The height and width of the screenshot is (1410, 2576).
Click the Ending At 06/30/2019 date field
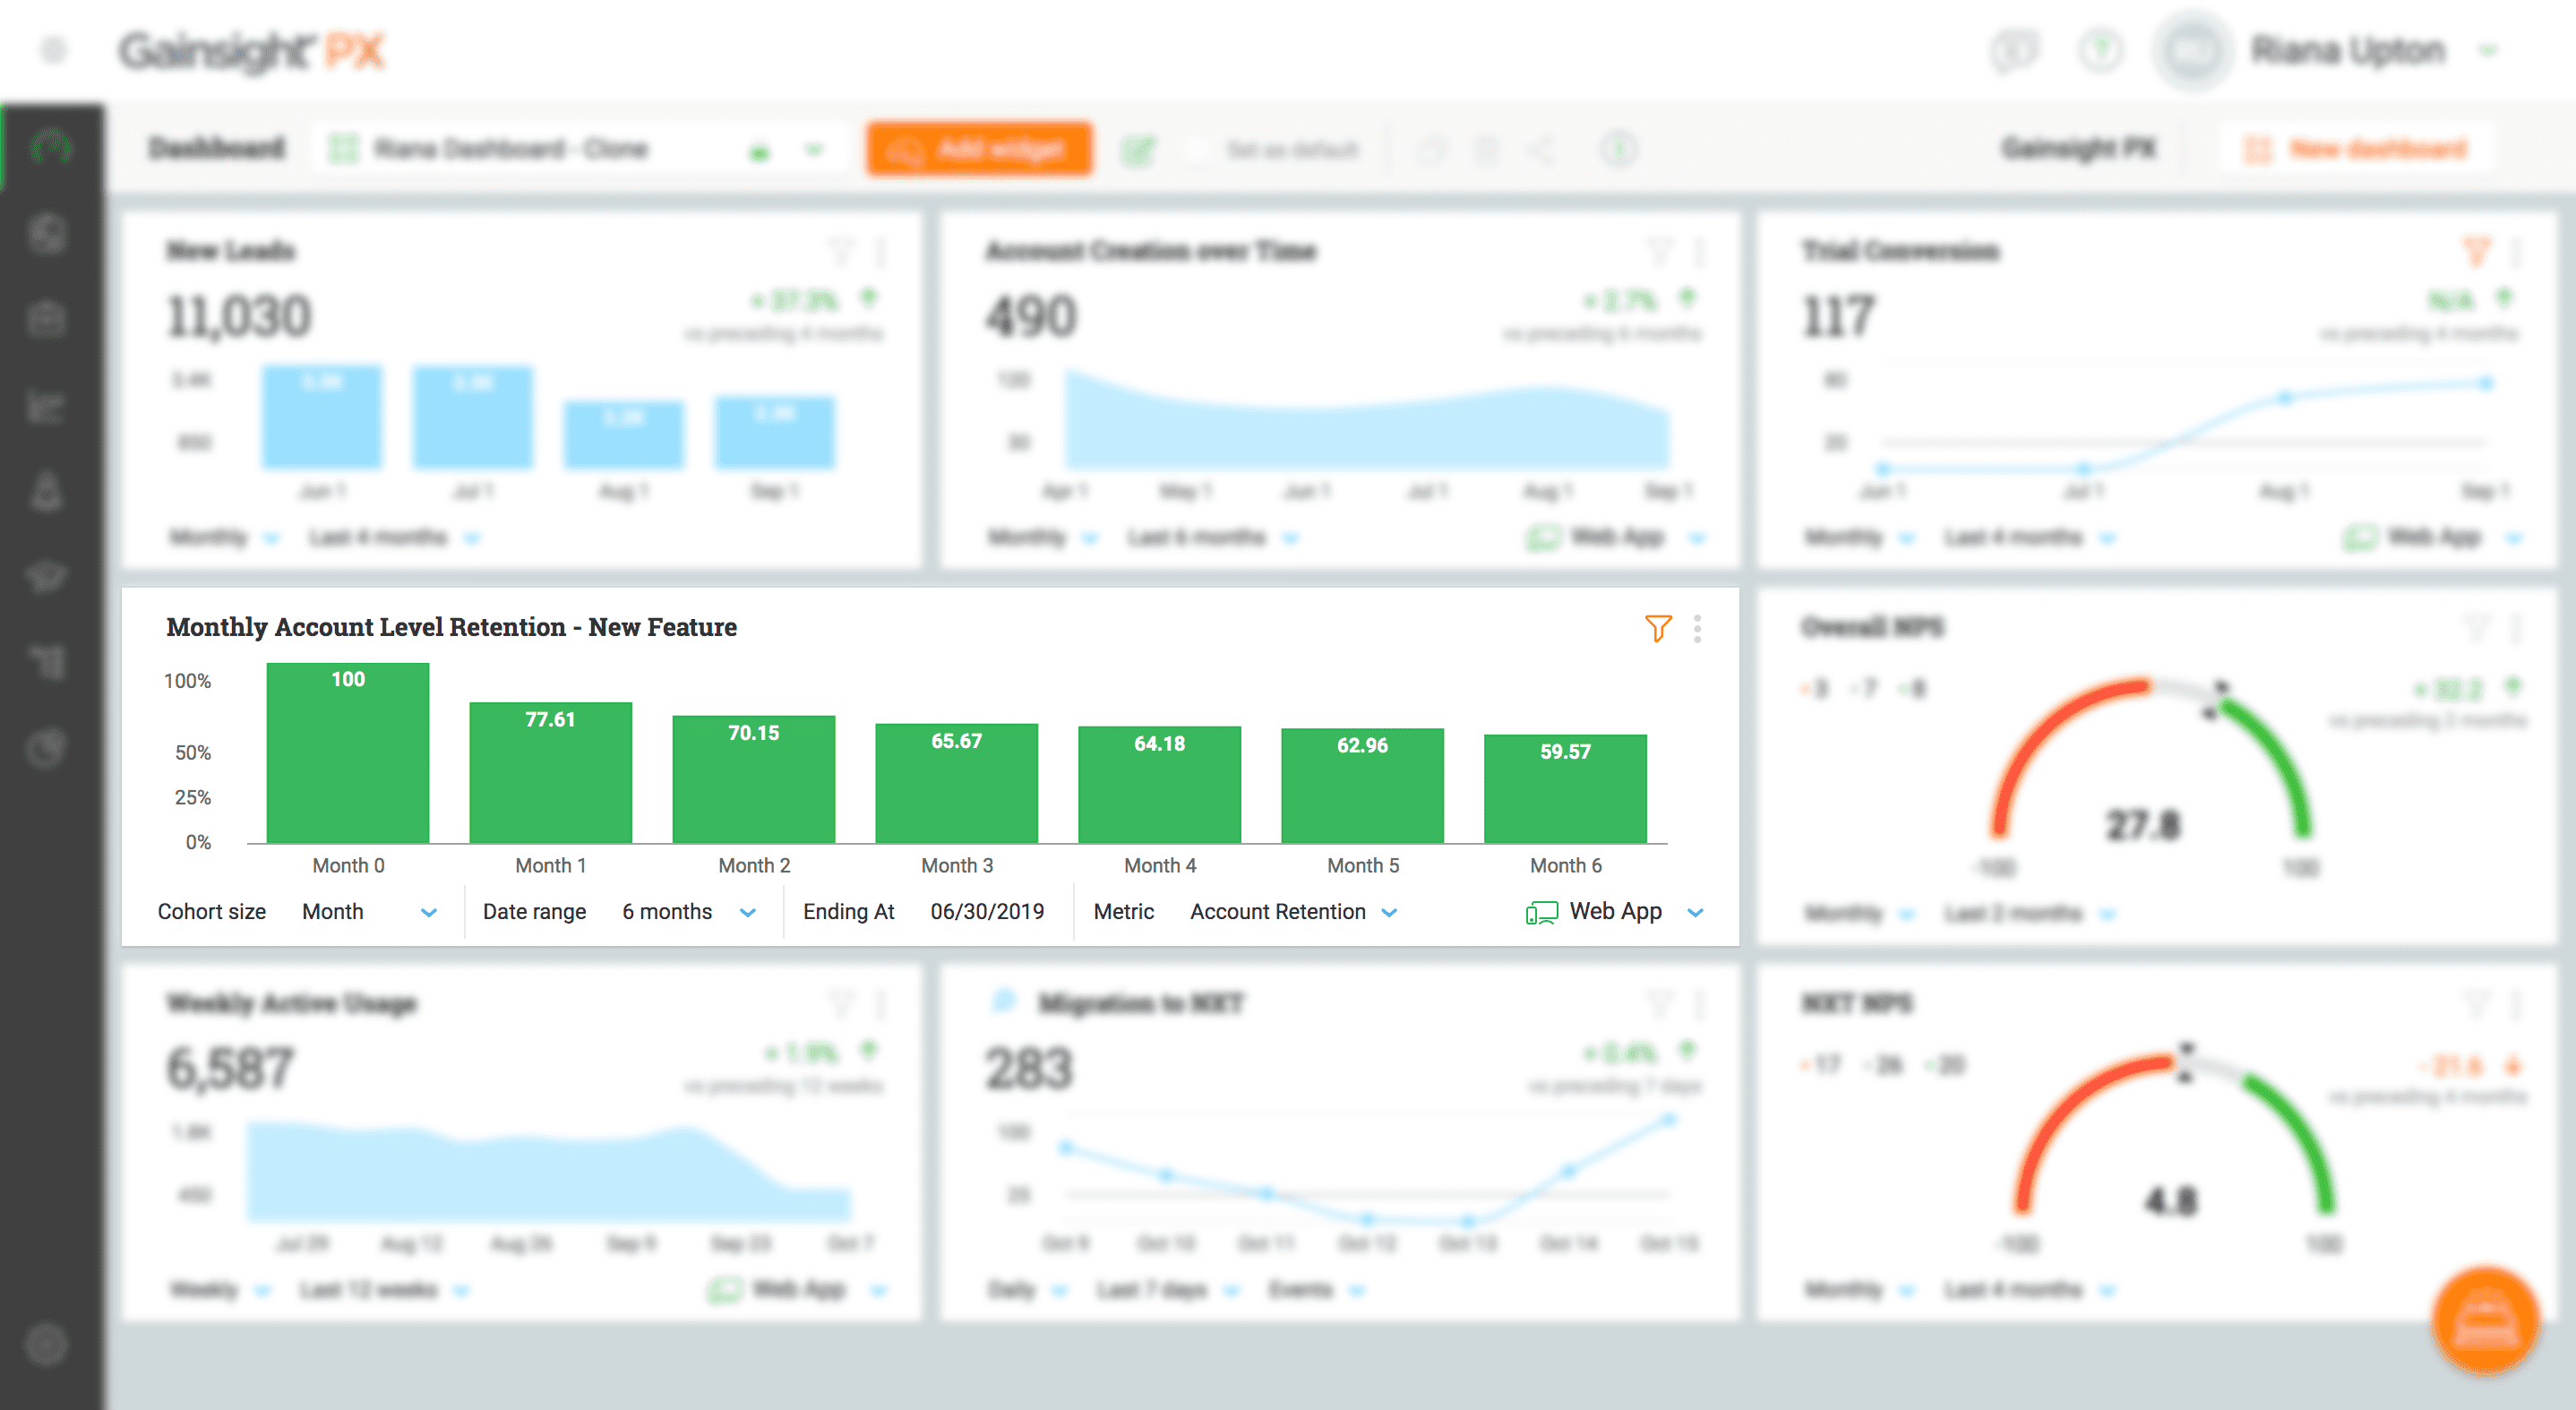tap(986, 912)
